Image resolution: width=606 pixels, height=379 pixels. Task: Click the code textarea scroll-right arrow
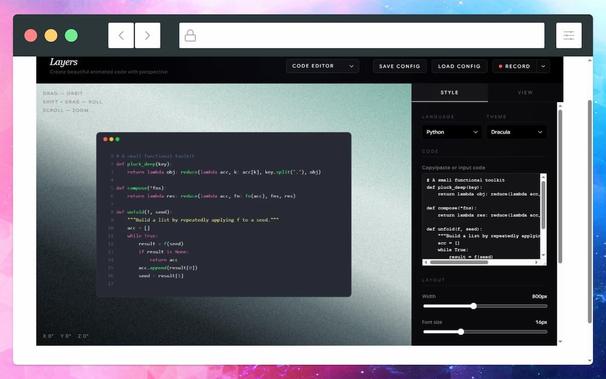[536, 262]
